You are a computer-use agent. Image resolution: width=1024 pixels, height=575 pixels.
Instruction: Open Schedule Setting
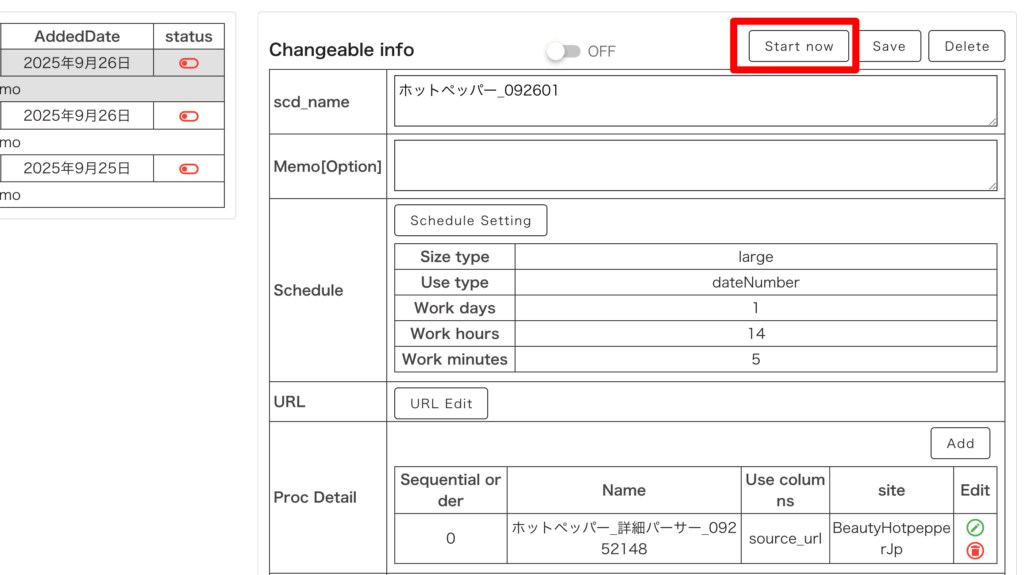(470, 220)
